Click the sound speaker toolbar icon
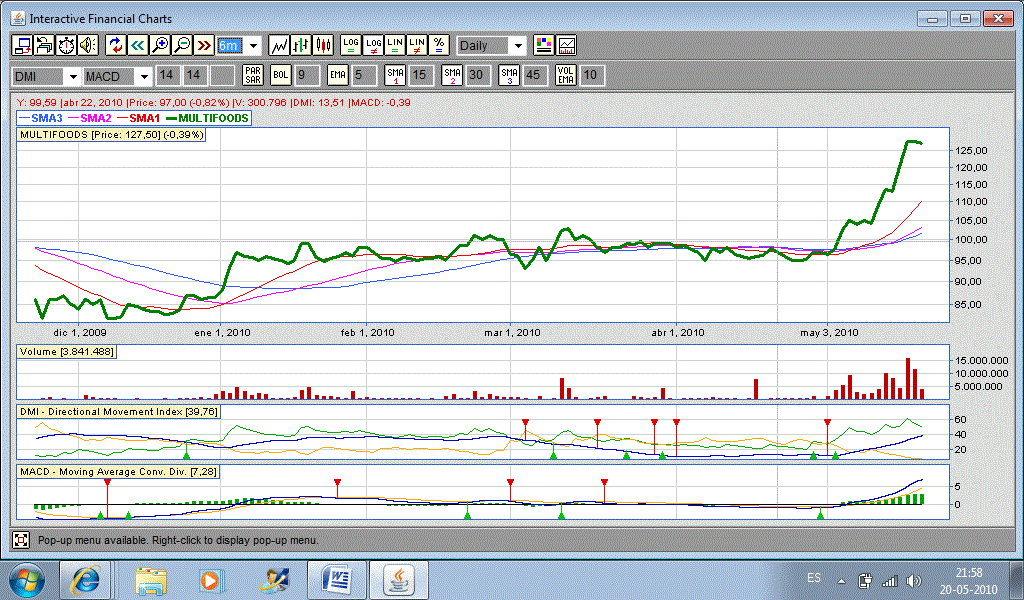The width and height of the screenshot is (1024, 600). pos(88,45)
